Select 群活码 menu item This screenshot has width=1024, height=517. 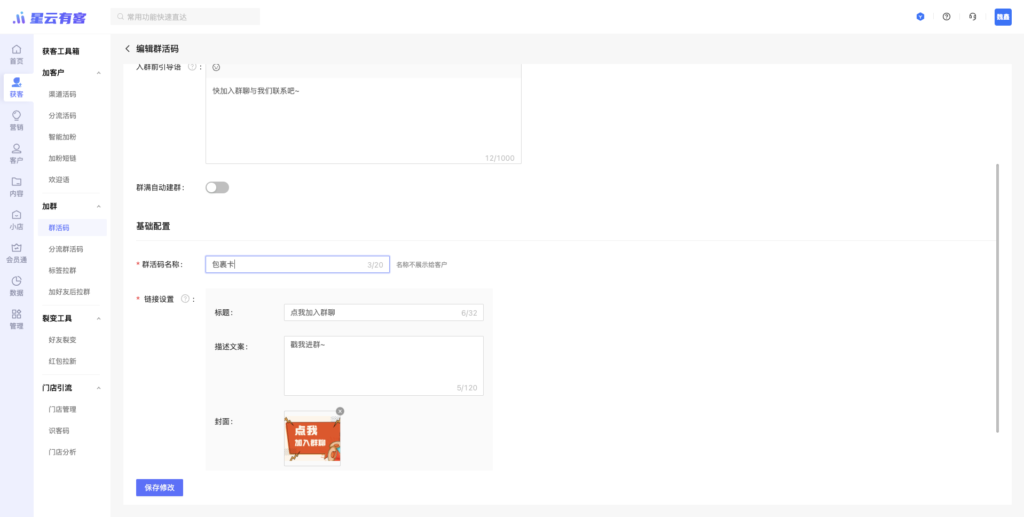pyautogui.click(x=72, y=228)
